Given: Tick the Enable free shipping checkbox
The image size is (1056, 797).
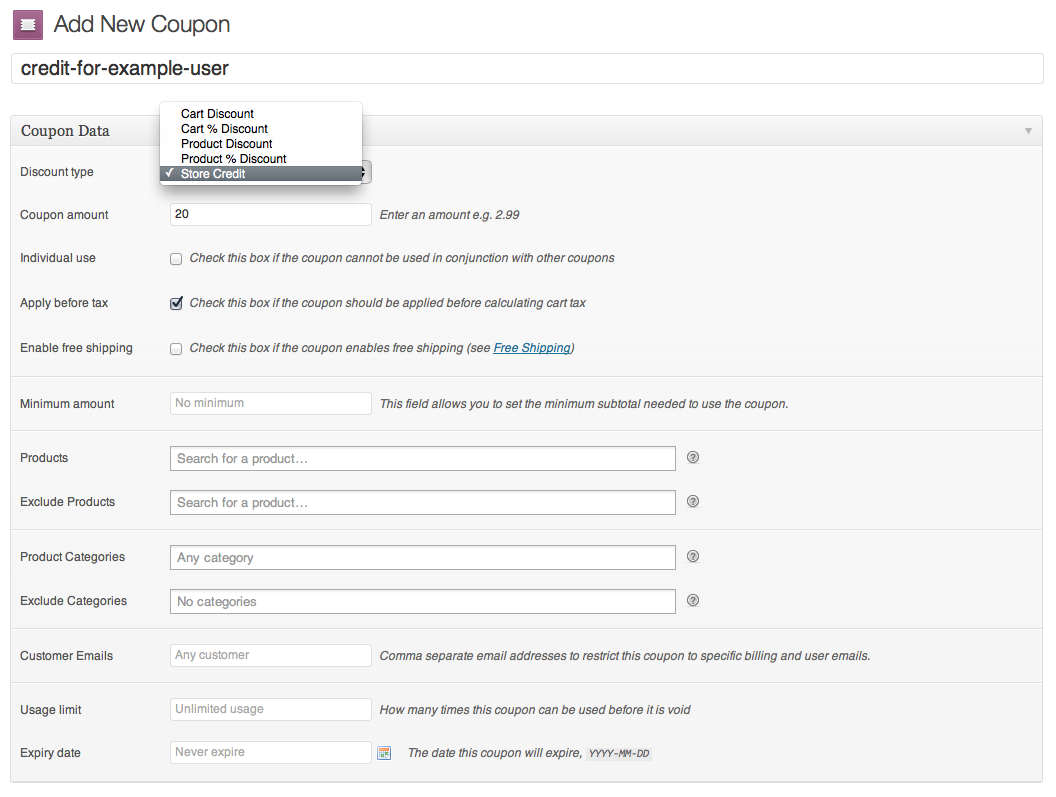Looking at the screenshot, I should [176, 349].
